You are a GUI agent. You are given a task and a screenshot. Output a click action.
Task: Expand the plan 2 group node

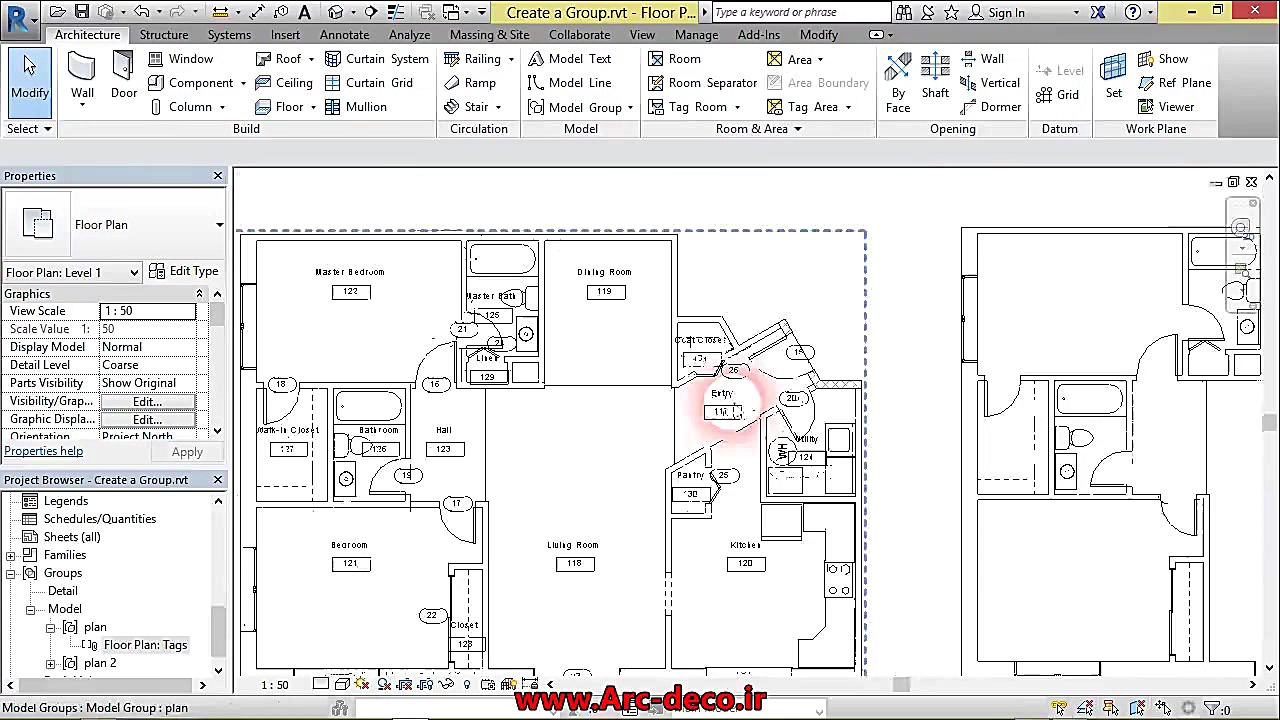(x=51, y=663)
